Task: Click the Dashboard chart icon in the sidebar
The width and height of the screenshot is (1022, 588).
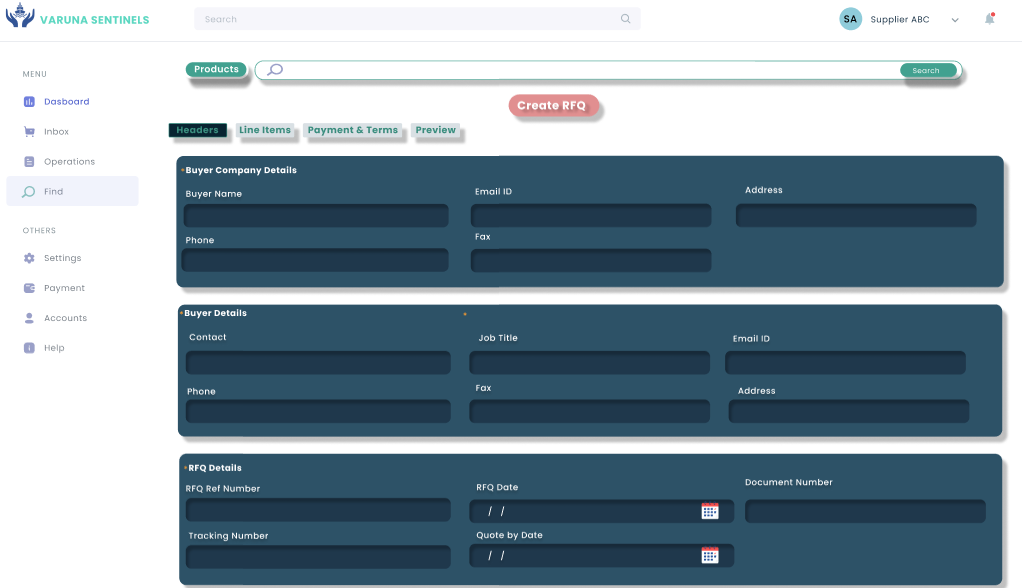Action: 29,102
